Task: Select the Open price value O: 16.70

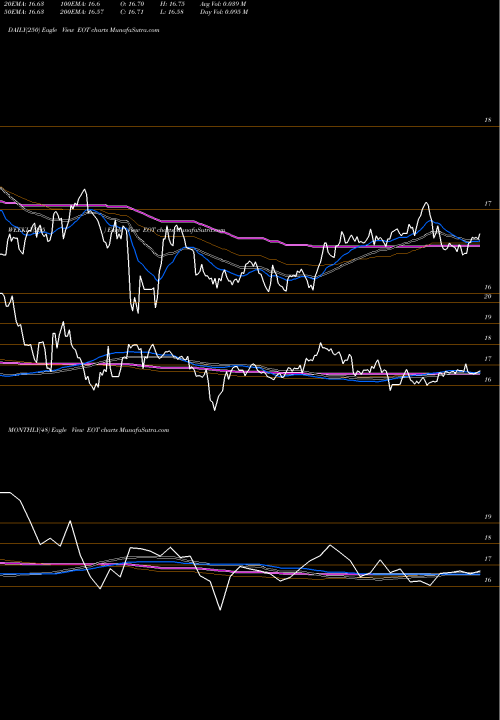Action: click(x=132, y=4)
